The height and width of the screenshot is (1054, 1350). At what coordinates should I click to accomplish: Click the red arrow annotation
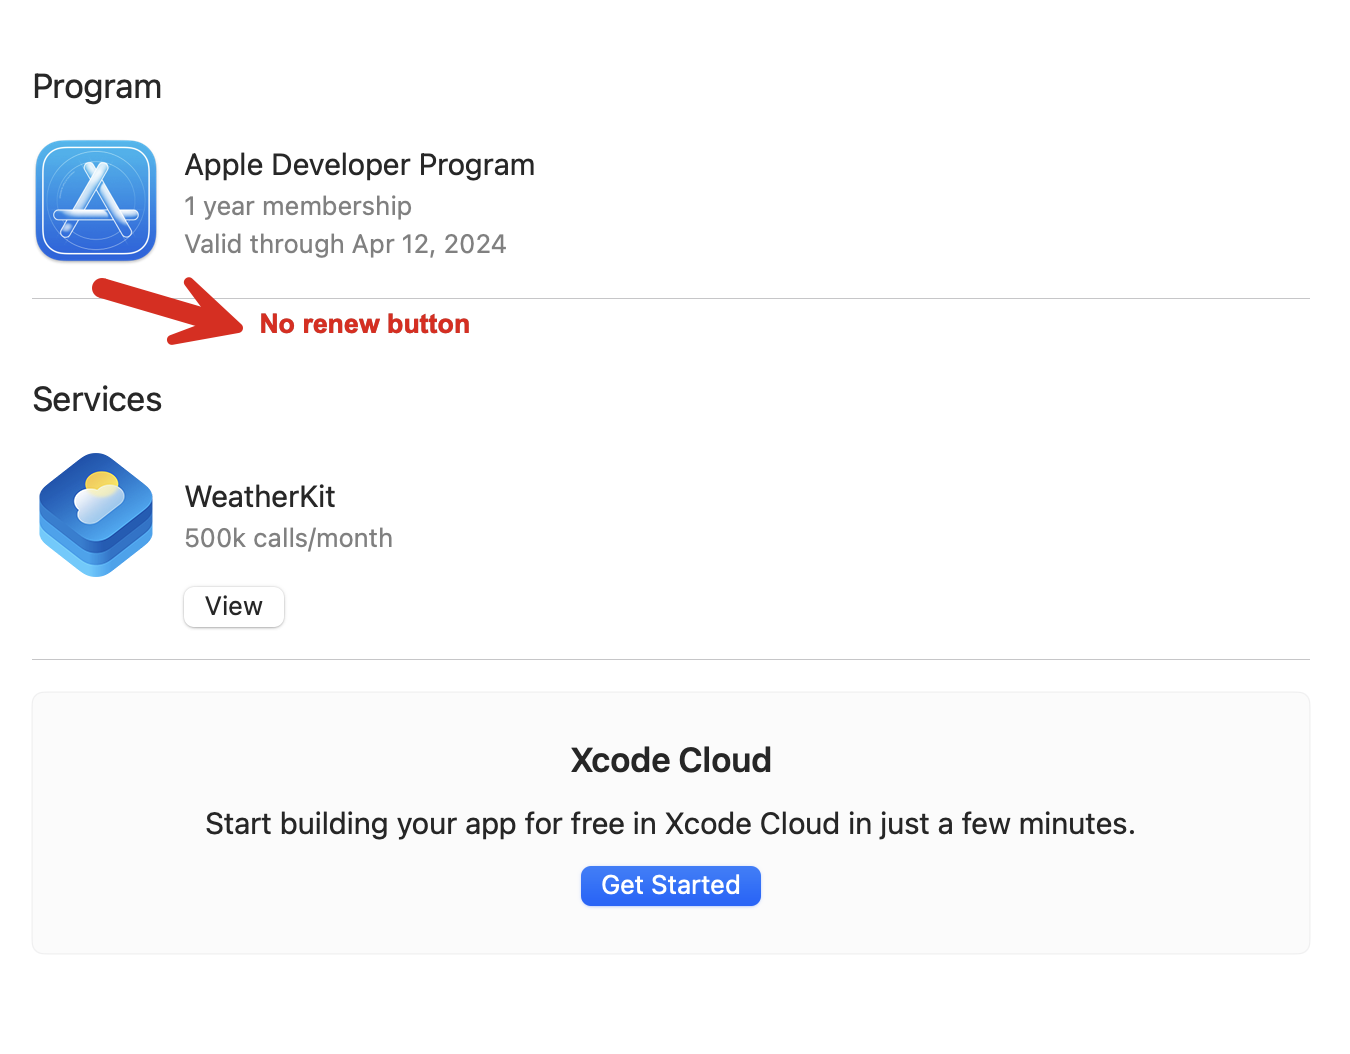[x=165, y=310]
